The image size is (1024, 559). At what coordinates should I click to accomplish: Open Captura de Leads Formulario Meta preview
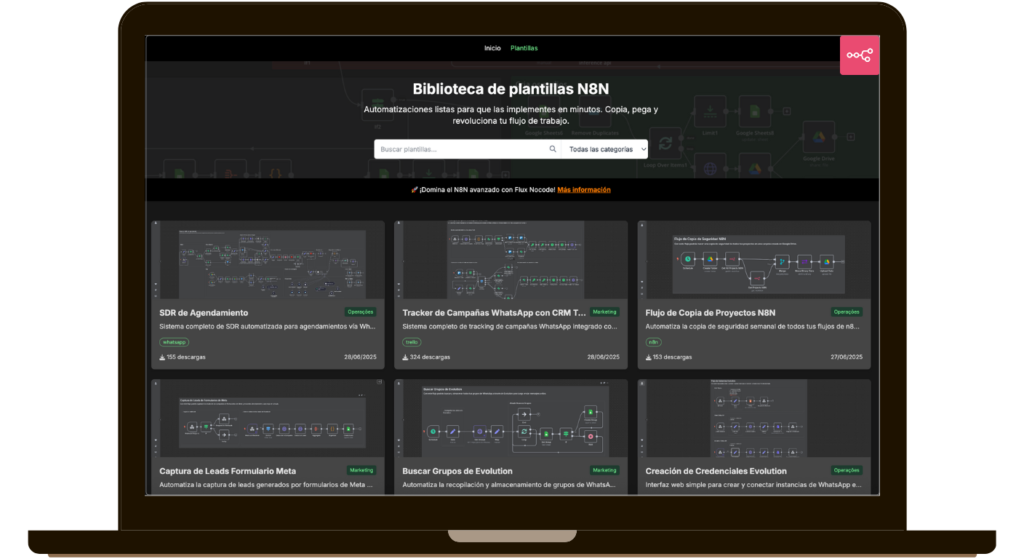267,420
